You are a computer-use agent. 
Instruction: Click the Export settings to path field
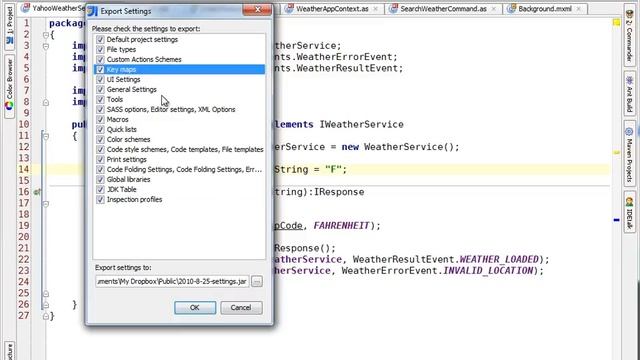(172, 281)
